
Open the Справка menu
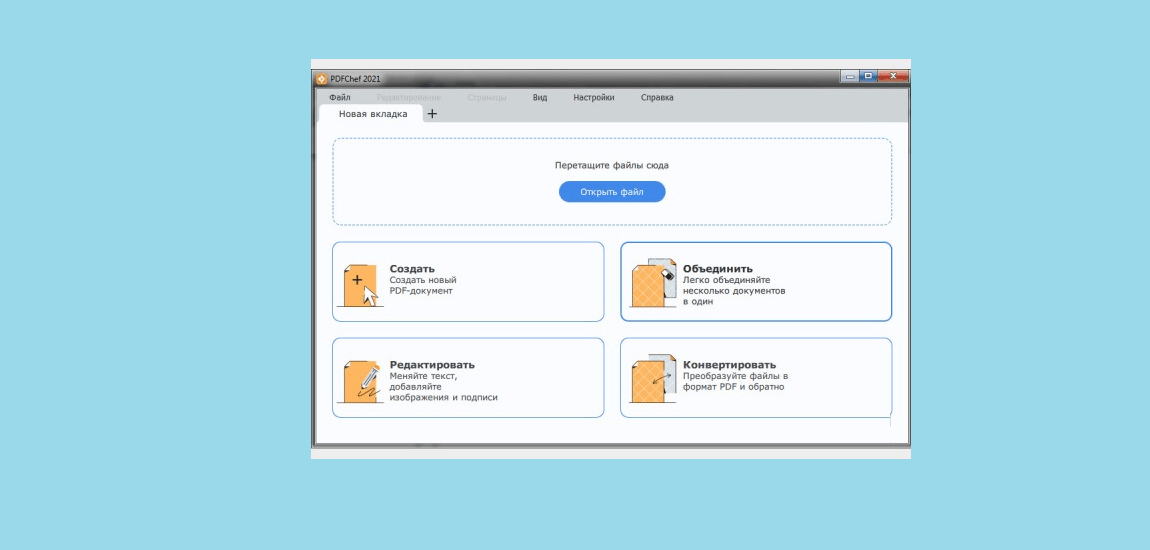point(657,98)
